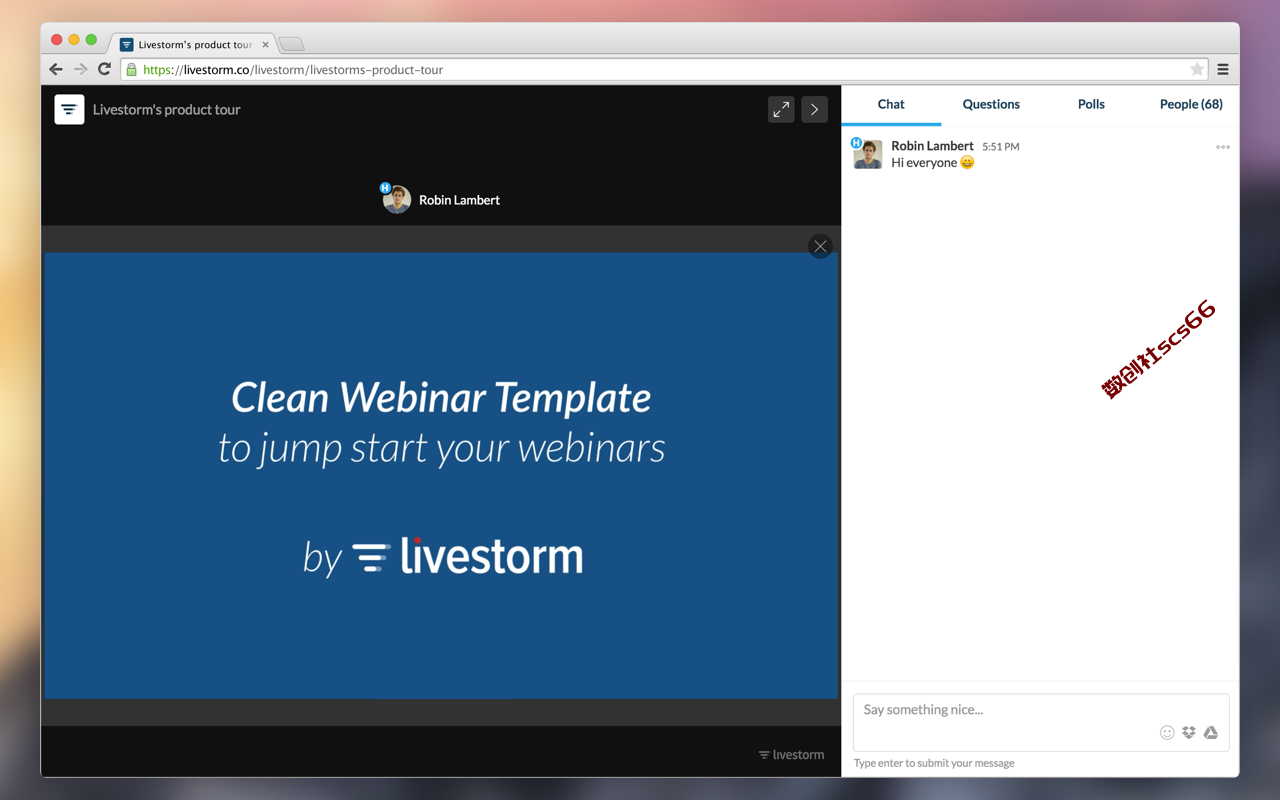Click the 'Hi everyone' chat message text
Image resolution: width=1280 pixels, height=800 pixels.
(x=924, y=163)
